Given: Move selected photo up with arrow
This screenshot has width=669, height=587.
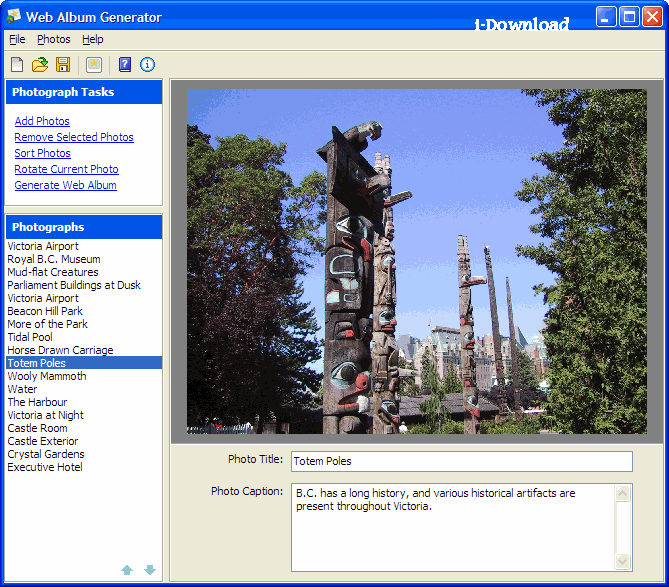Looking at the screenshot, I should (127, 570).
